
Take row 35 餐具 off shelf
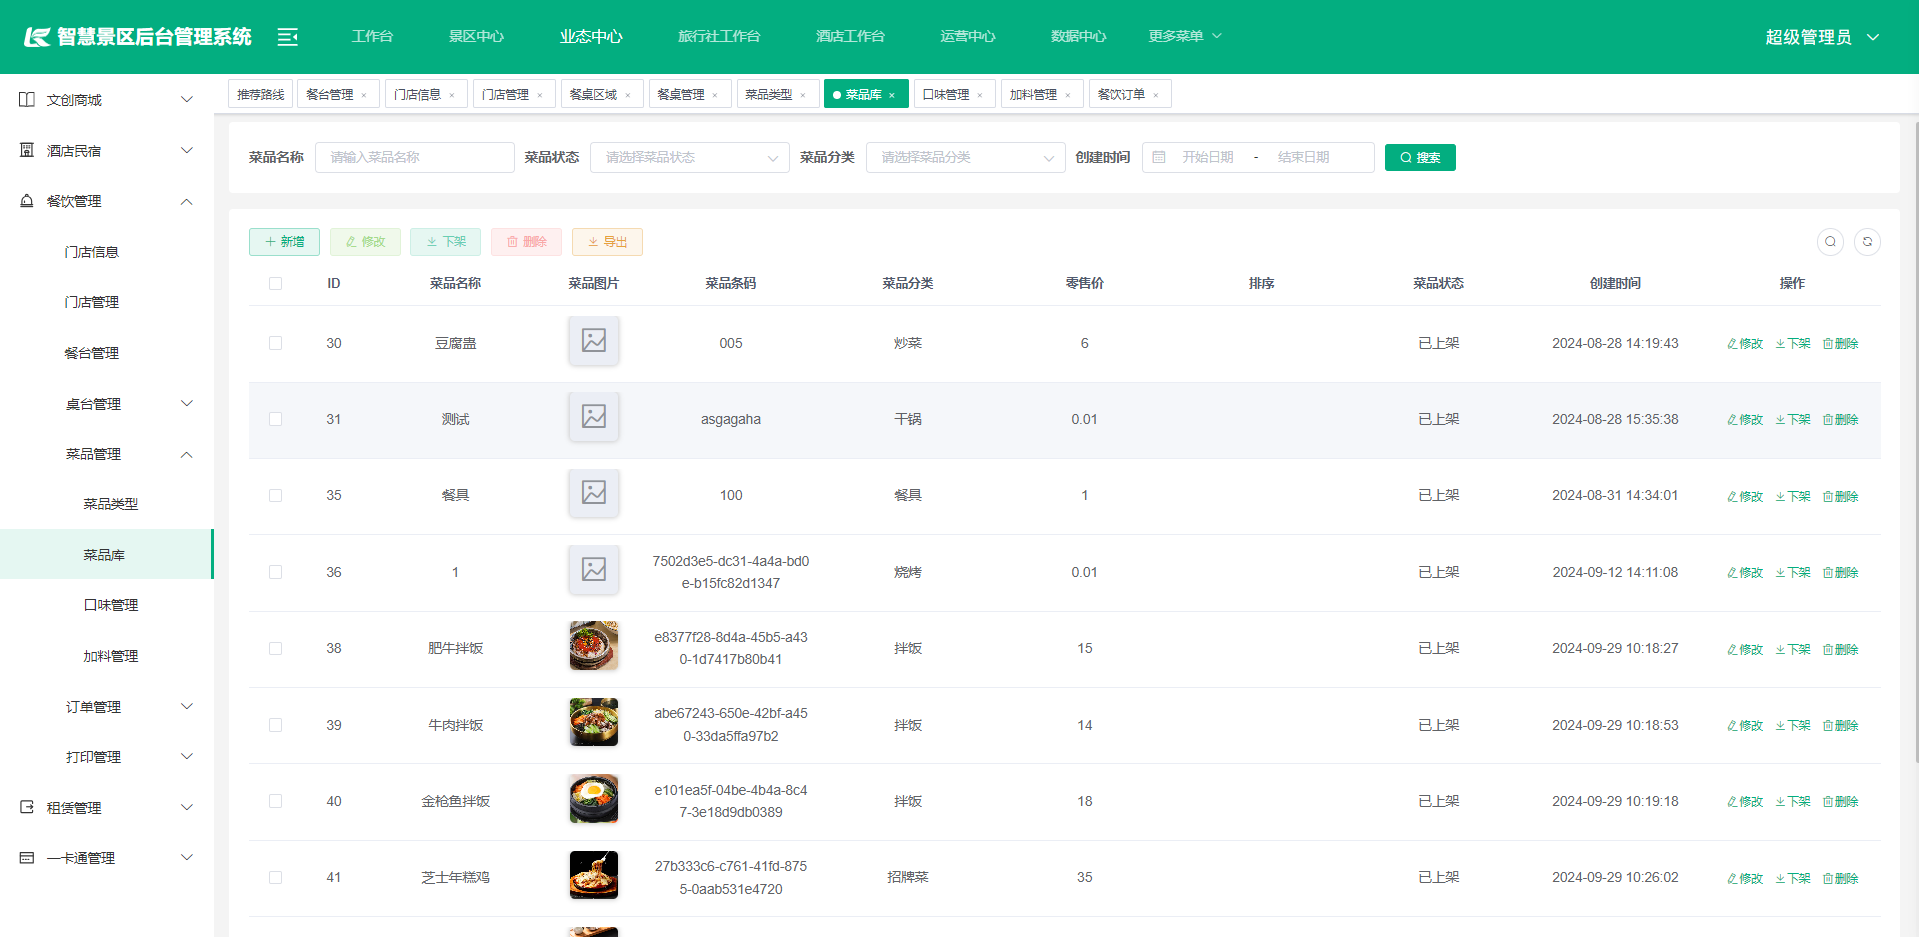tap(1793, 497)
